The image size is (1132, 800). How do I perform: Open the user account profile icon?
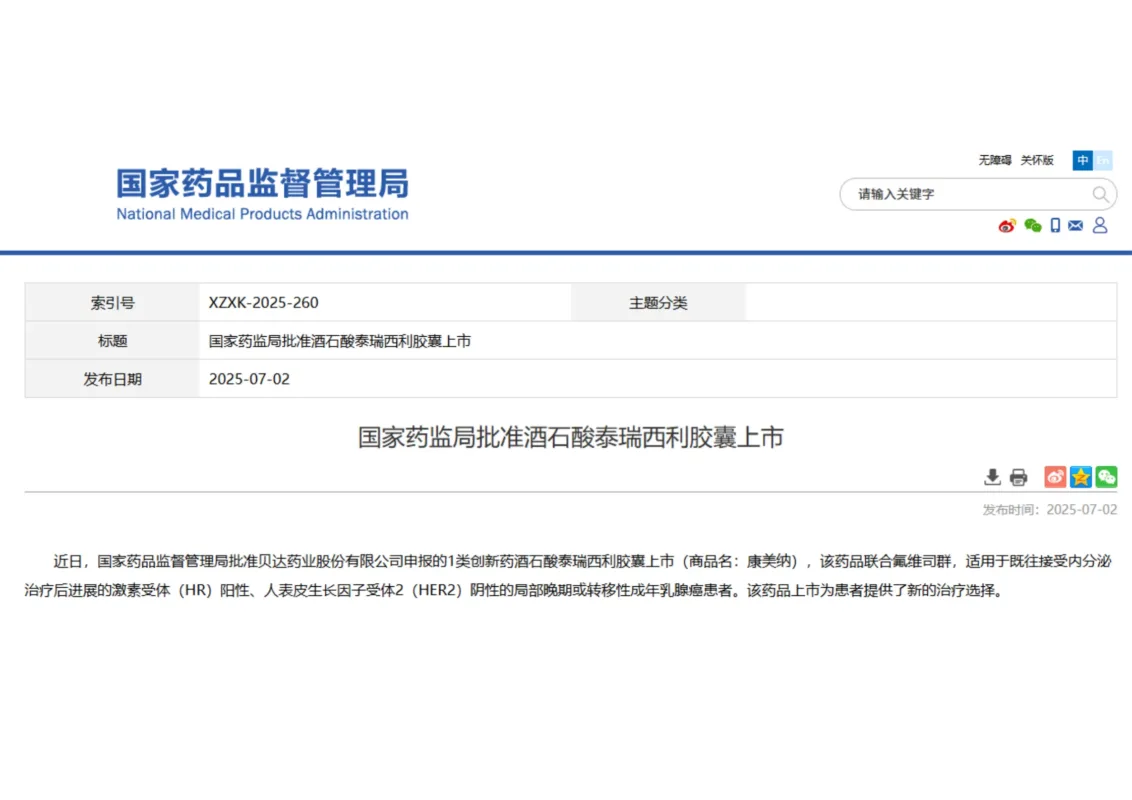(x=1100, y=226)
